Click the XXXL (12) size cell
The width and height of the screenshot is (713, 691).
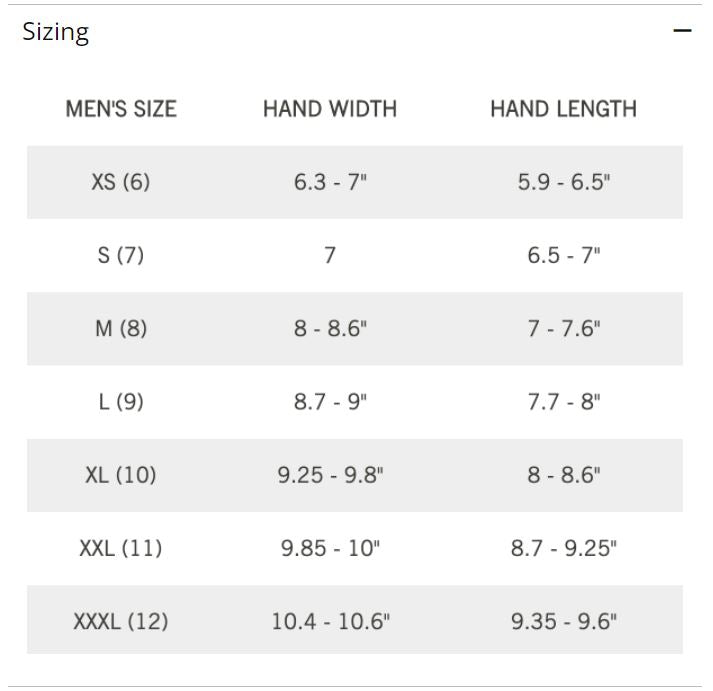[121, 621]
